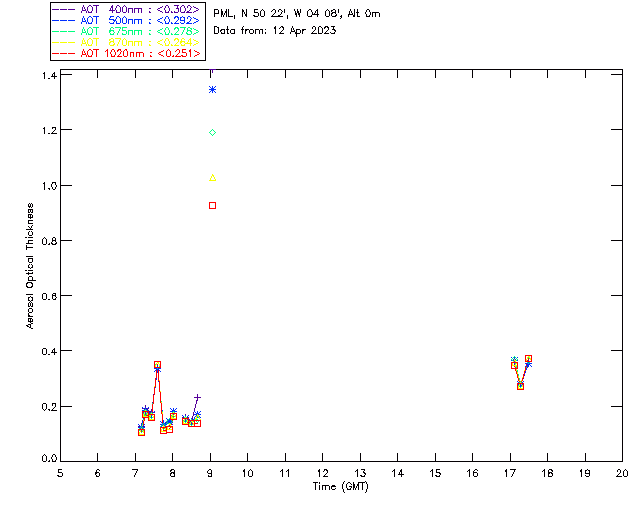This screenshot has height=512, width=640.
Task: Click the x-axis tick label 17
Action: click(510, 473)
